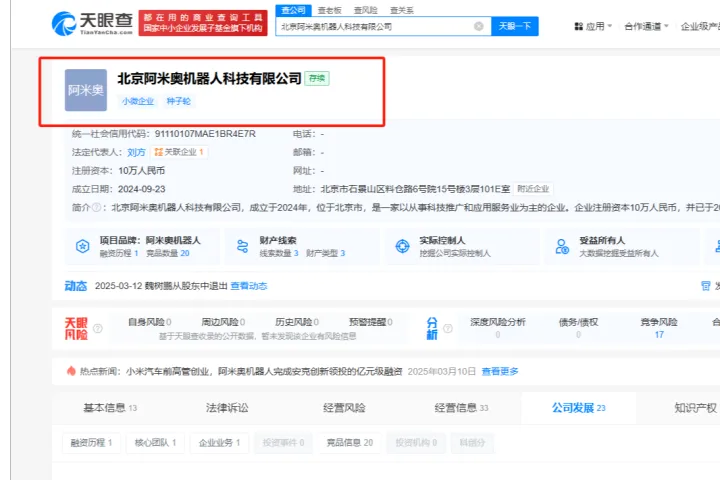Screen dimensions: 720x480
Task: Switch to 法律诉讼 tab
Action: pyautogui.click(x=227, y=408)
